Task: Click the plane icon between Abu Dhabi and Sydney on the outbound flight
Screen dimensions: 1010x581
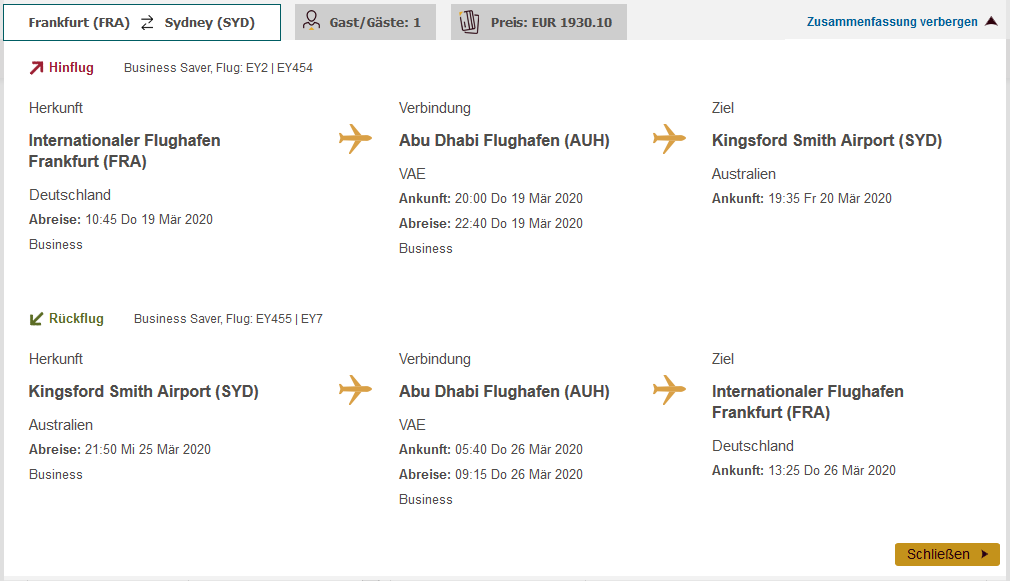Action: tap(669, 138)
